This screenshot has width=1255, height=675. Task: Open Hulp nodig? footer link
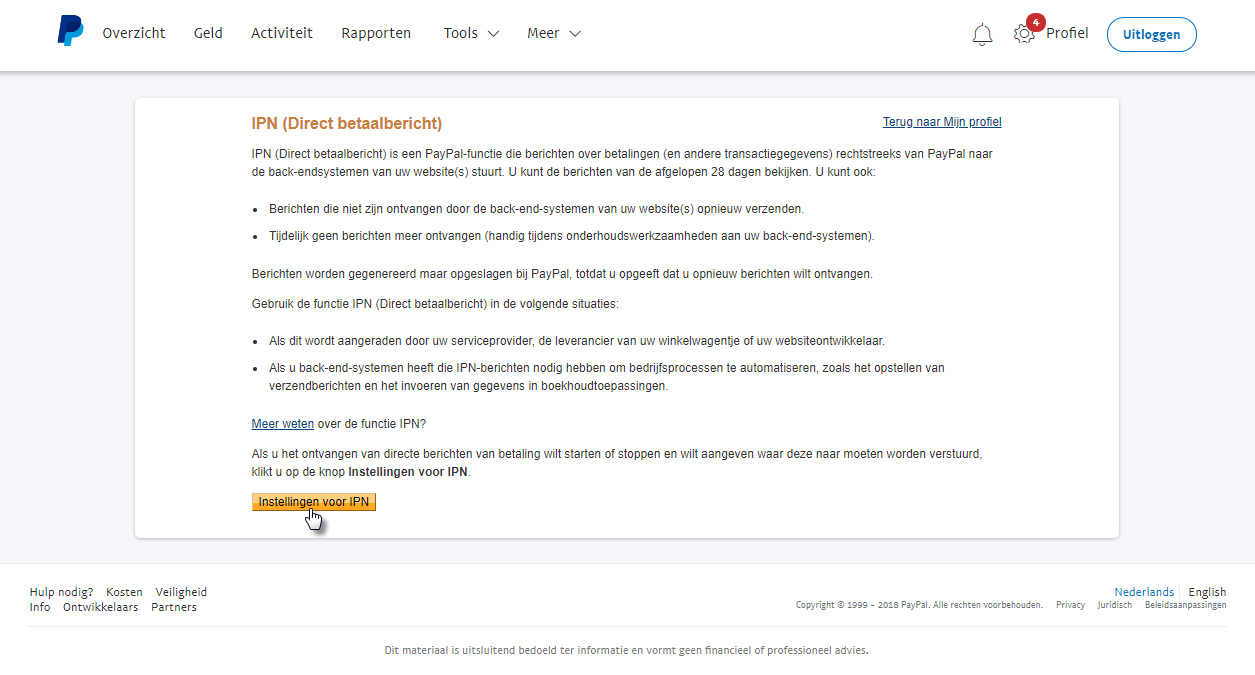pyautogui.click(x=61, y=592)
